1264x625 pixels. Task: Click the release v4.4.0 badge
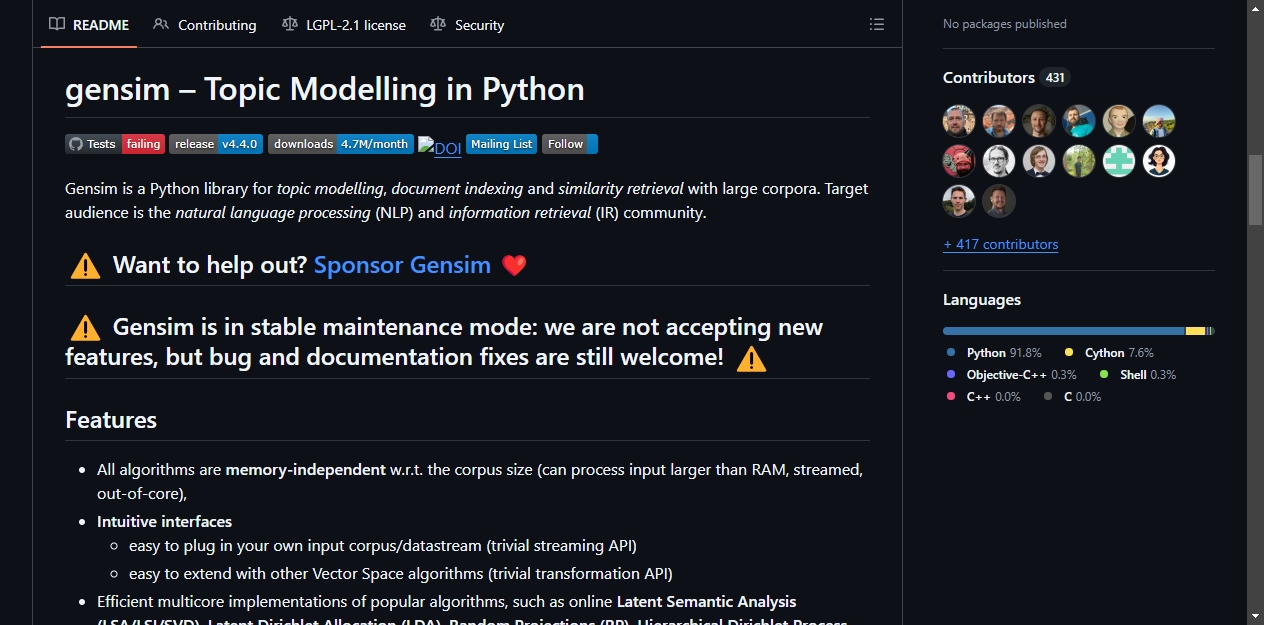pos(216,144)
